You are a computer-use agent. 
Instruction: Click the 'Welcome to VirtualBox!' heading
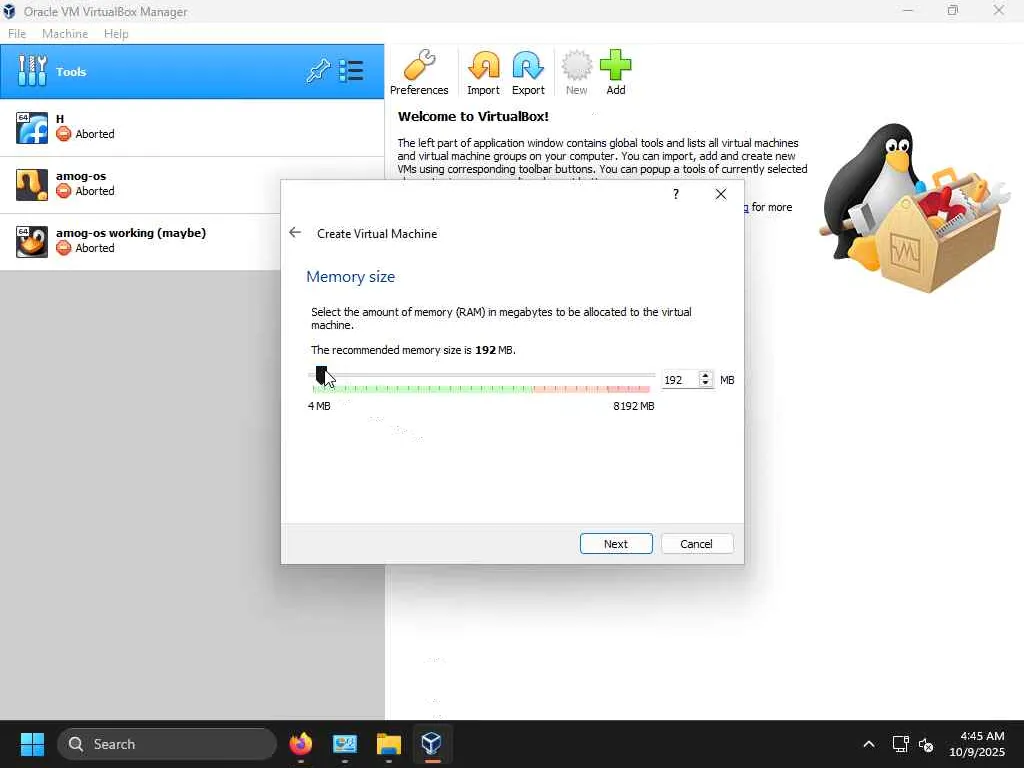[x=473, y=116]
